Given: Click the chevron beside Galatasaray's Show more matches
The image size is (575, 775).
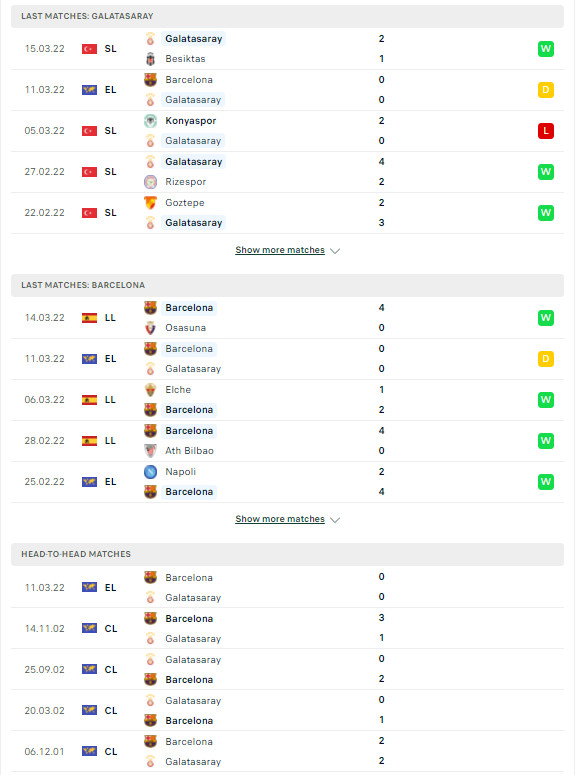Looking at the screenshot, I should point(335,251).
